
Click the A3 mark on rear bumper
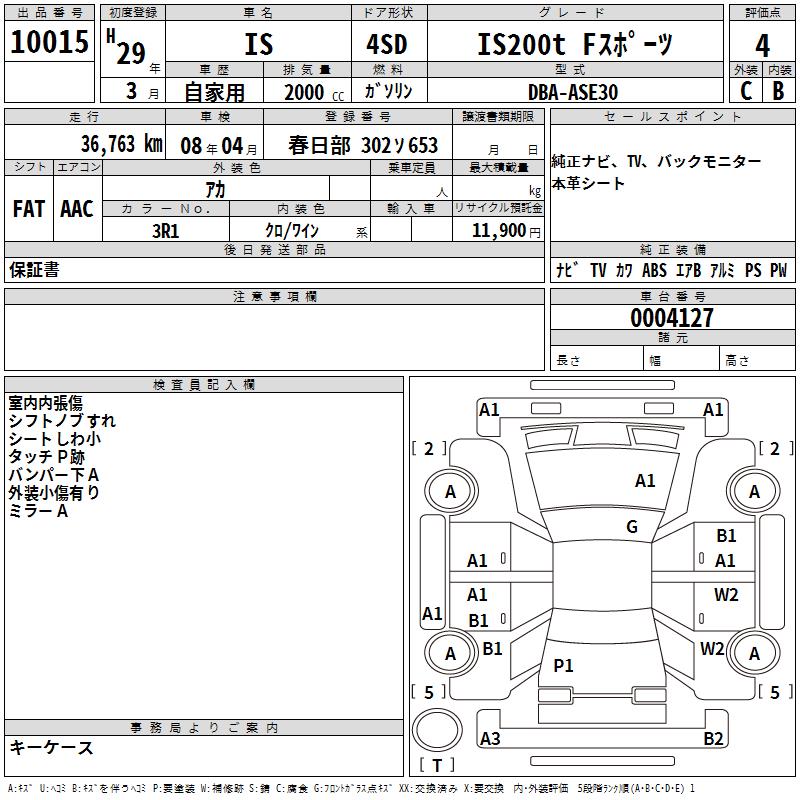[490, 738]
